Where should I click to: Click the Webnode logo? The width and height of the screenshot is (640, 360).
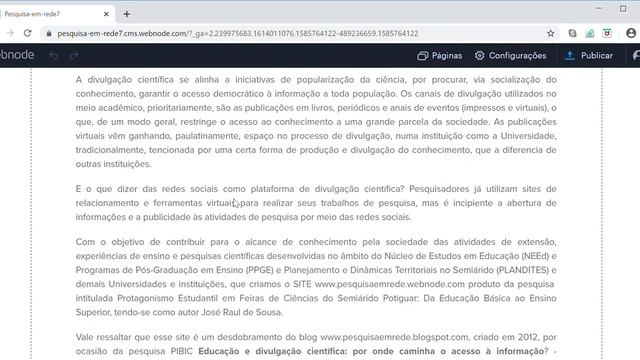tap(17, 55)
